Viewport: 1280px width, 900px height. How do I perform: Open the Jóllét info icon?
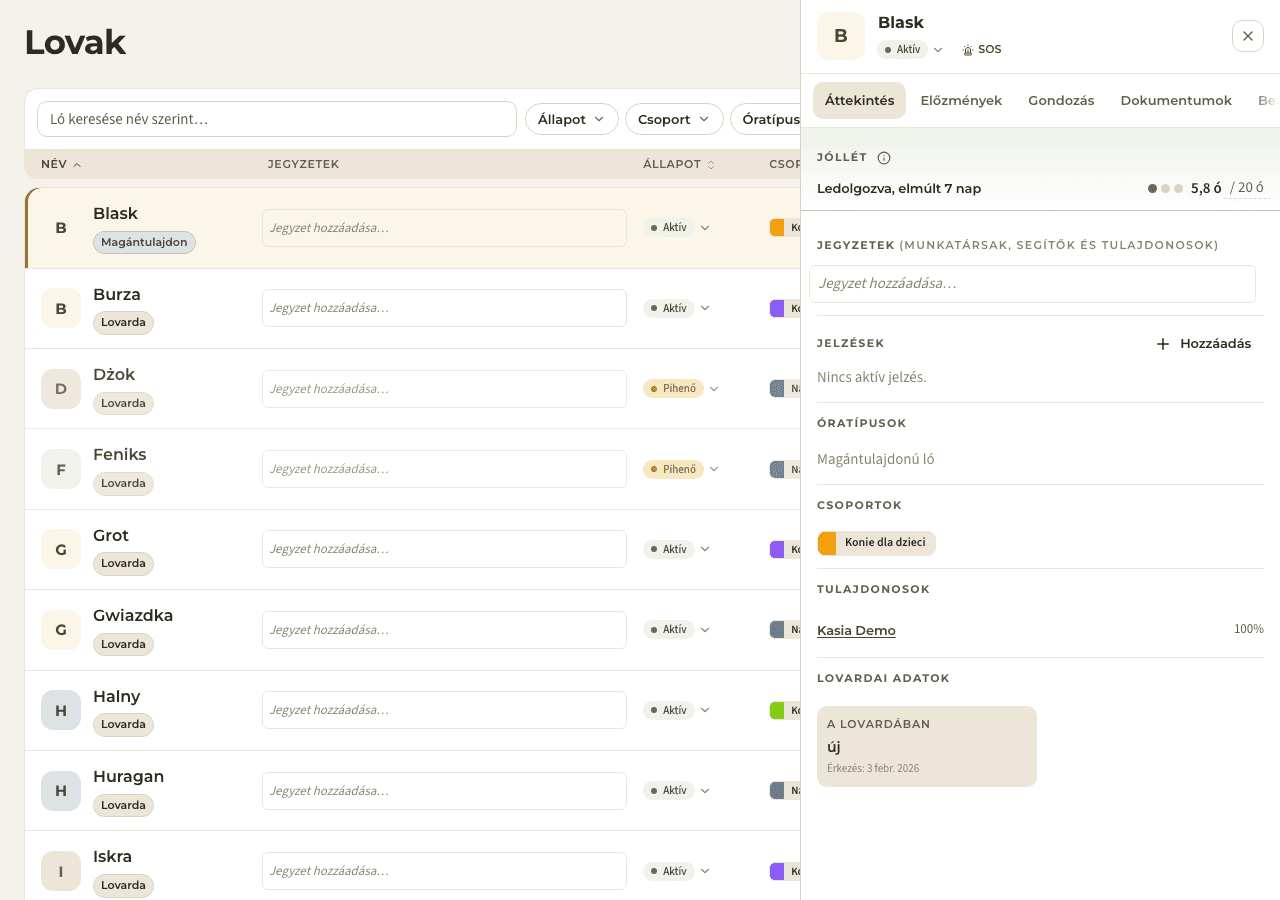884,157
